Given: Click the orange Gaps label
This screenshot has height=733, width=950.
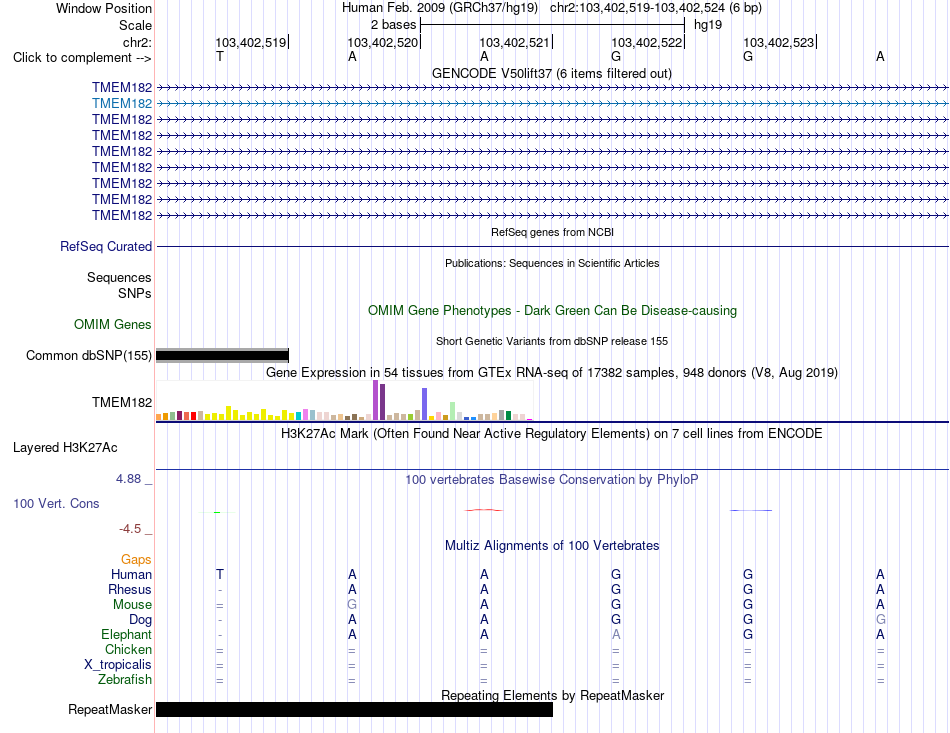Looking at the screenshot, I should [136, 559].
